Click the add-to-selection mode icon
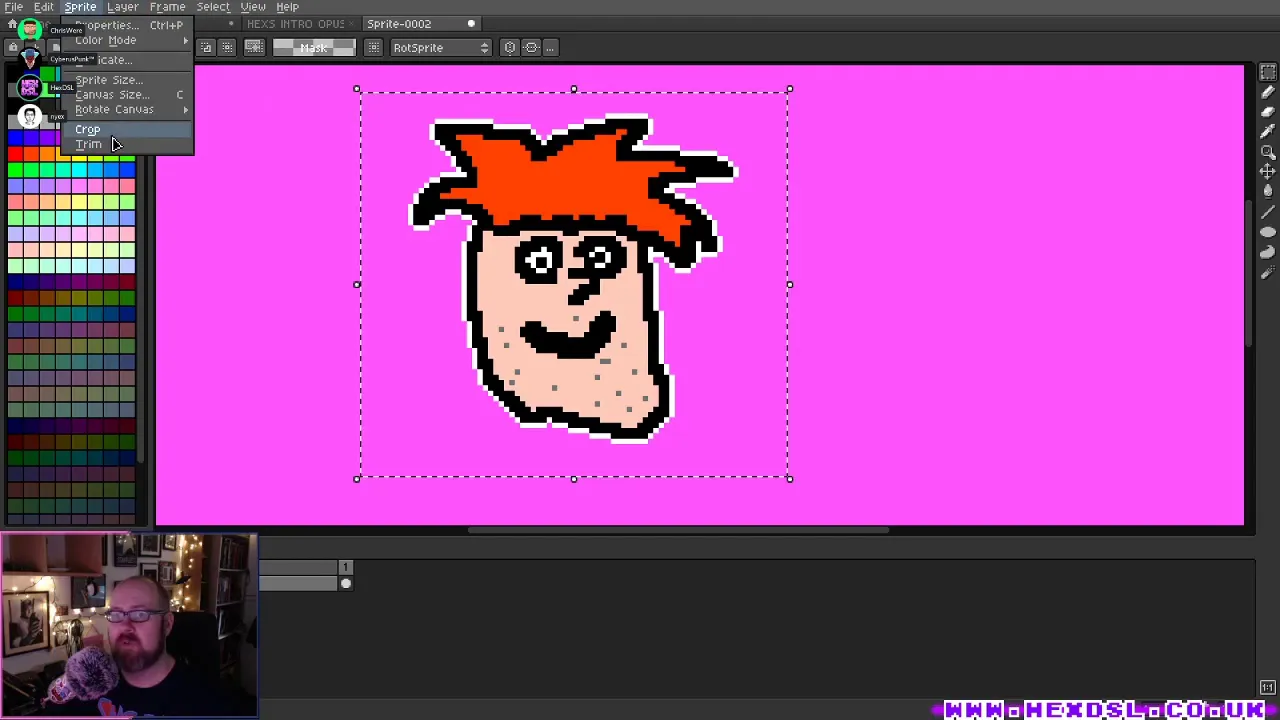Screen dimensions: 1280x720 pyautogui.click(x=207, y=47)
